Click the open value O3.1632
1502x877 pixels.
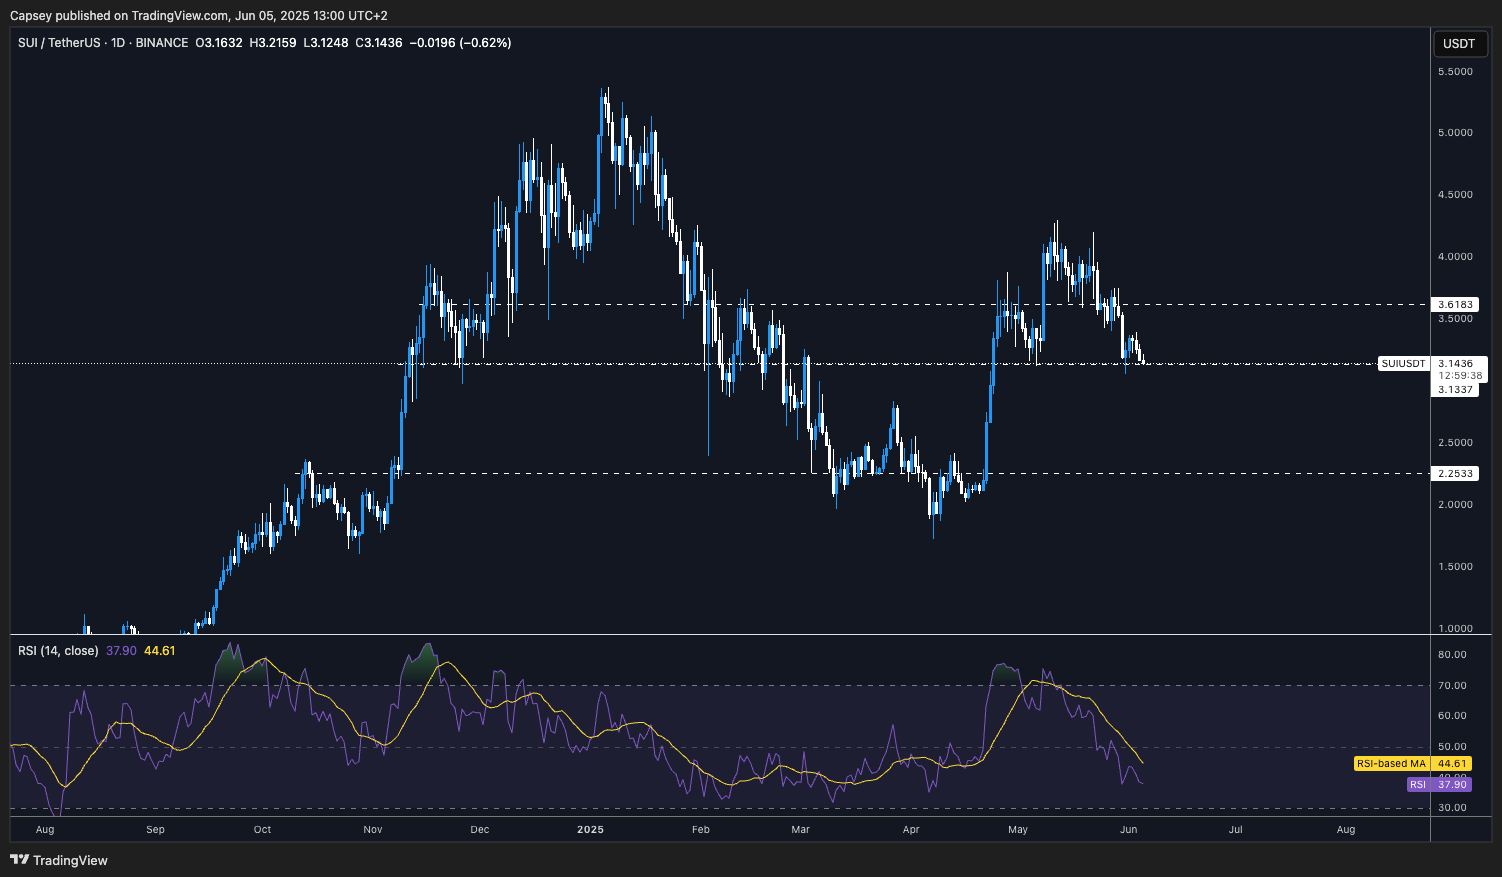(x=219, y=43)
